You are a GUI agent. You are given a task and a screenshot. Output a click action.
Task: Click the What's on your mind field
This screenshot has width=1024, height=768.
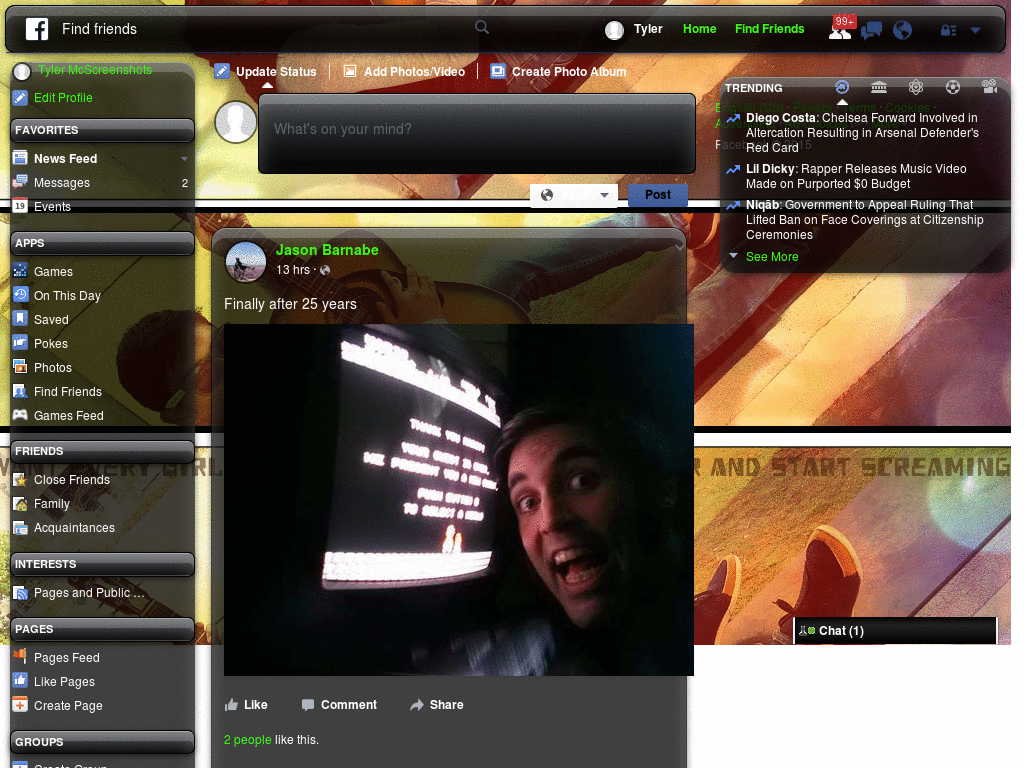(x=477, y=133)
